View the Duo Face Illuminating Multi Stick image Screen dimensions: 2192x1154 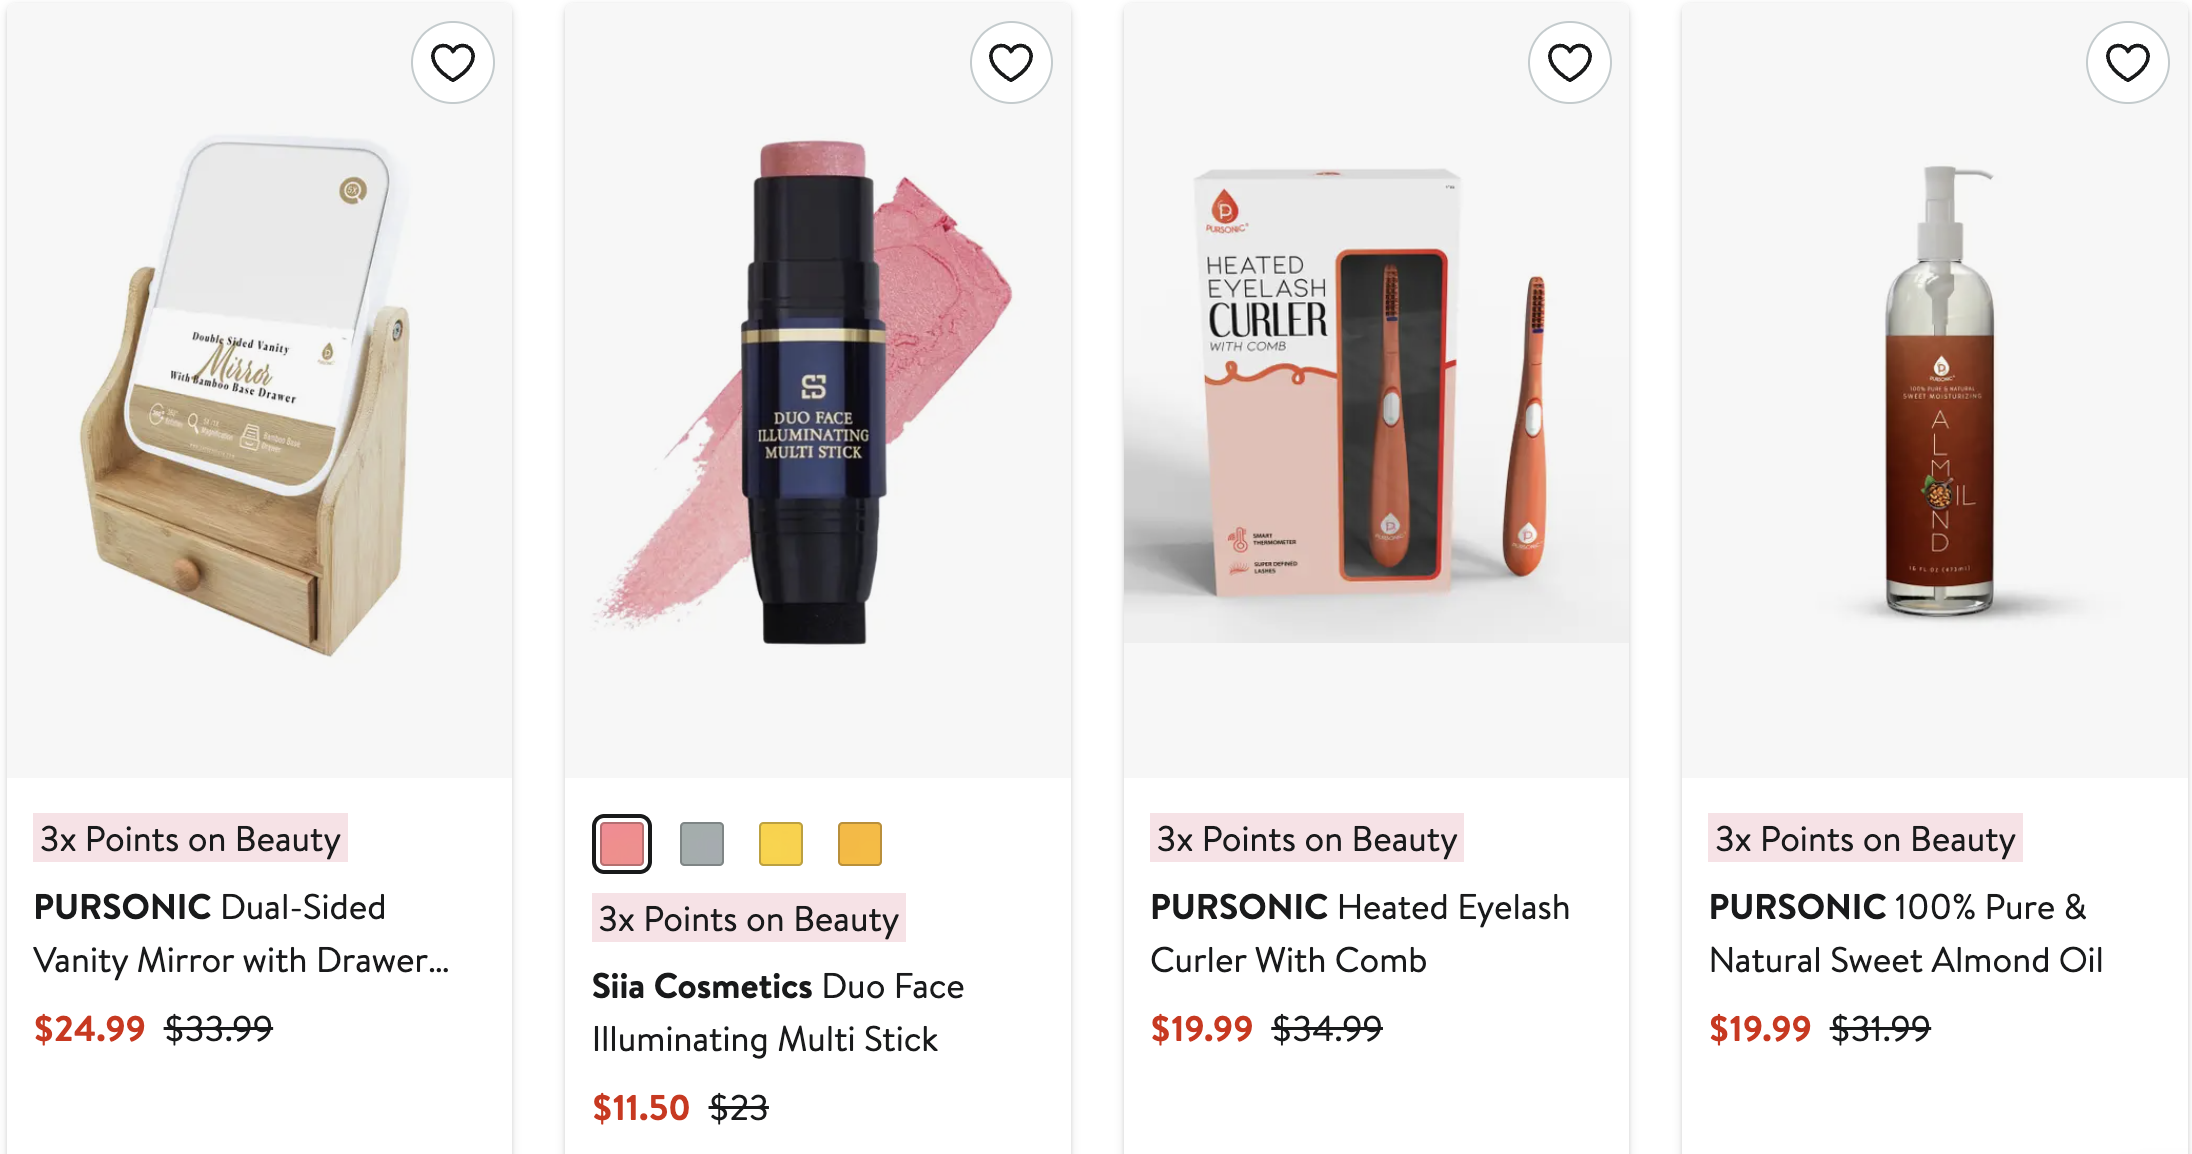coord(815,400)
